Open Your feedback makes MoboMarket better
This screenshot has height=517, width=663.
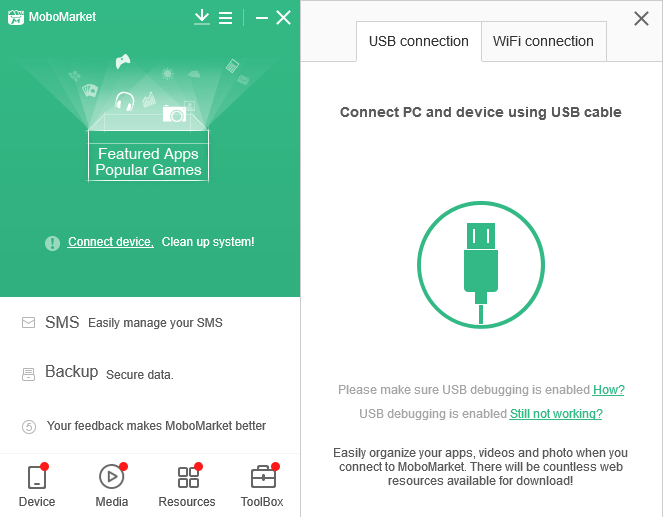tap(156, 426)
